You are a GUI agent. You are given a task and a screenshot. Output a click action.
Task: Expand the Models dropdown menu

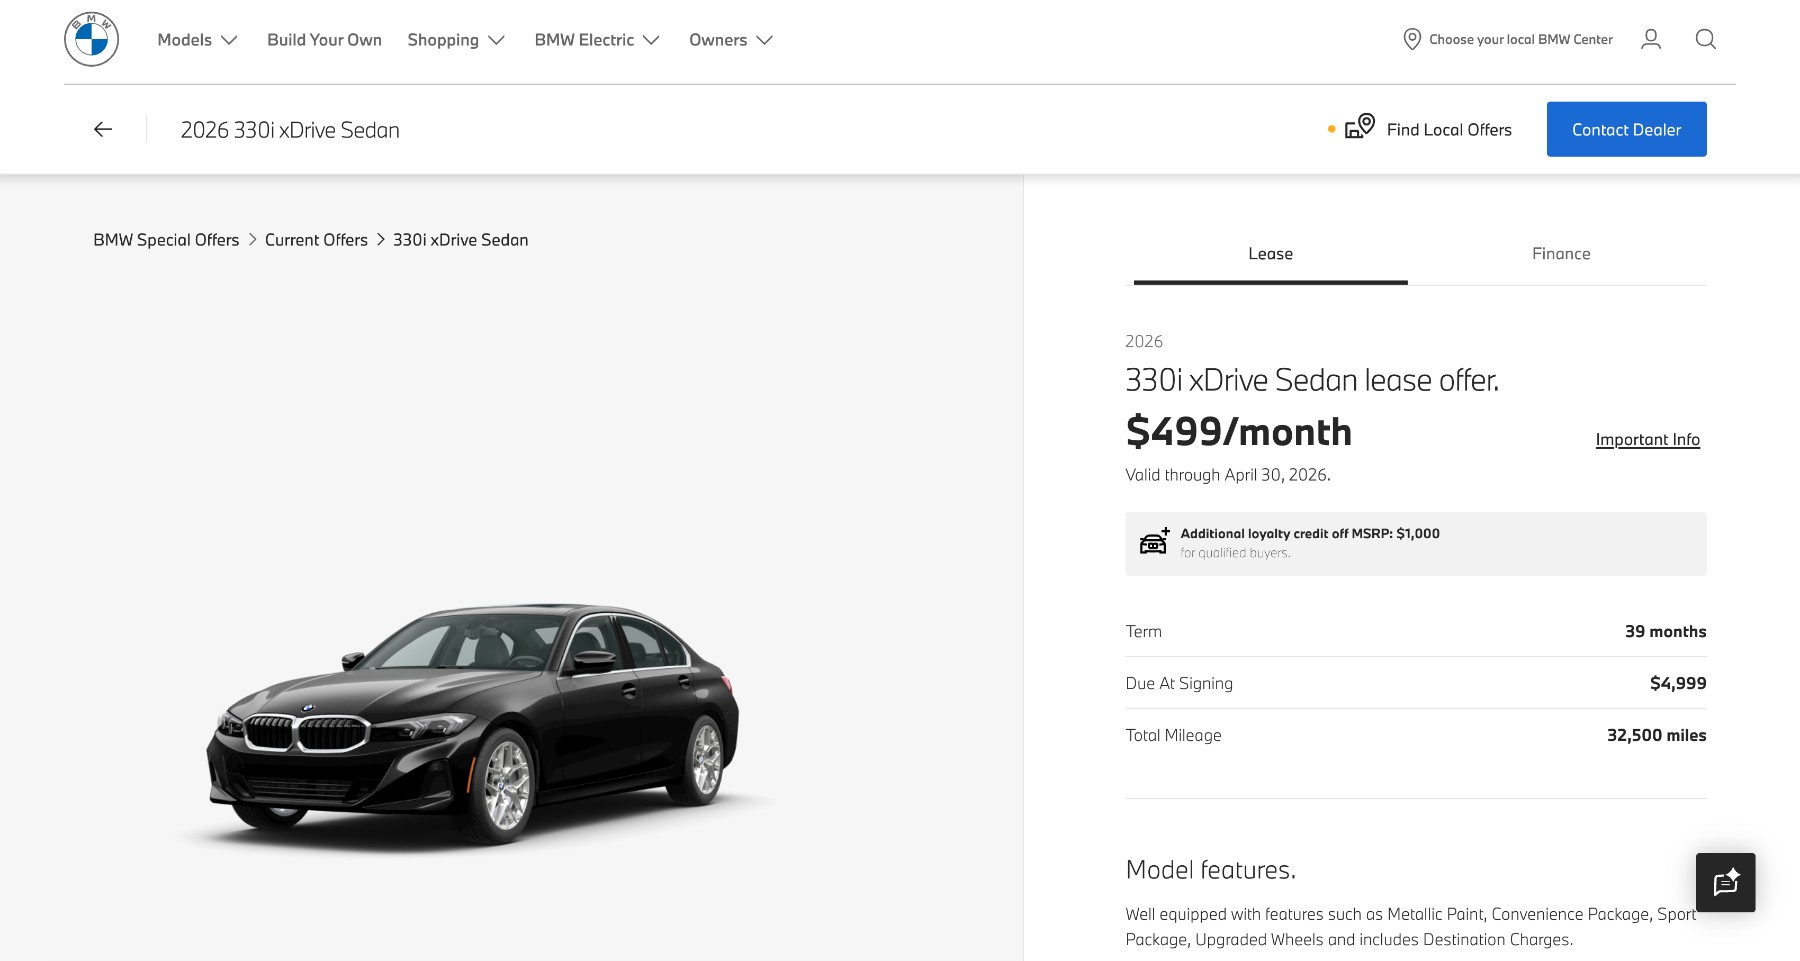[x=197, y=40]
